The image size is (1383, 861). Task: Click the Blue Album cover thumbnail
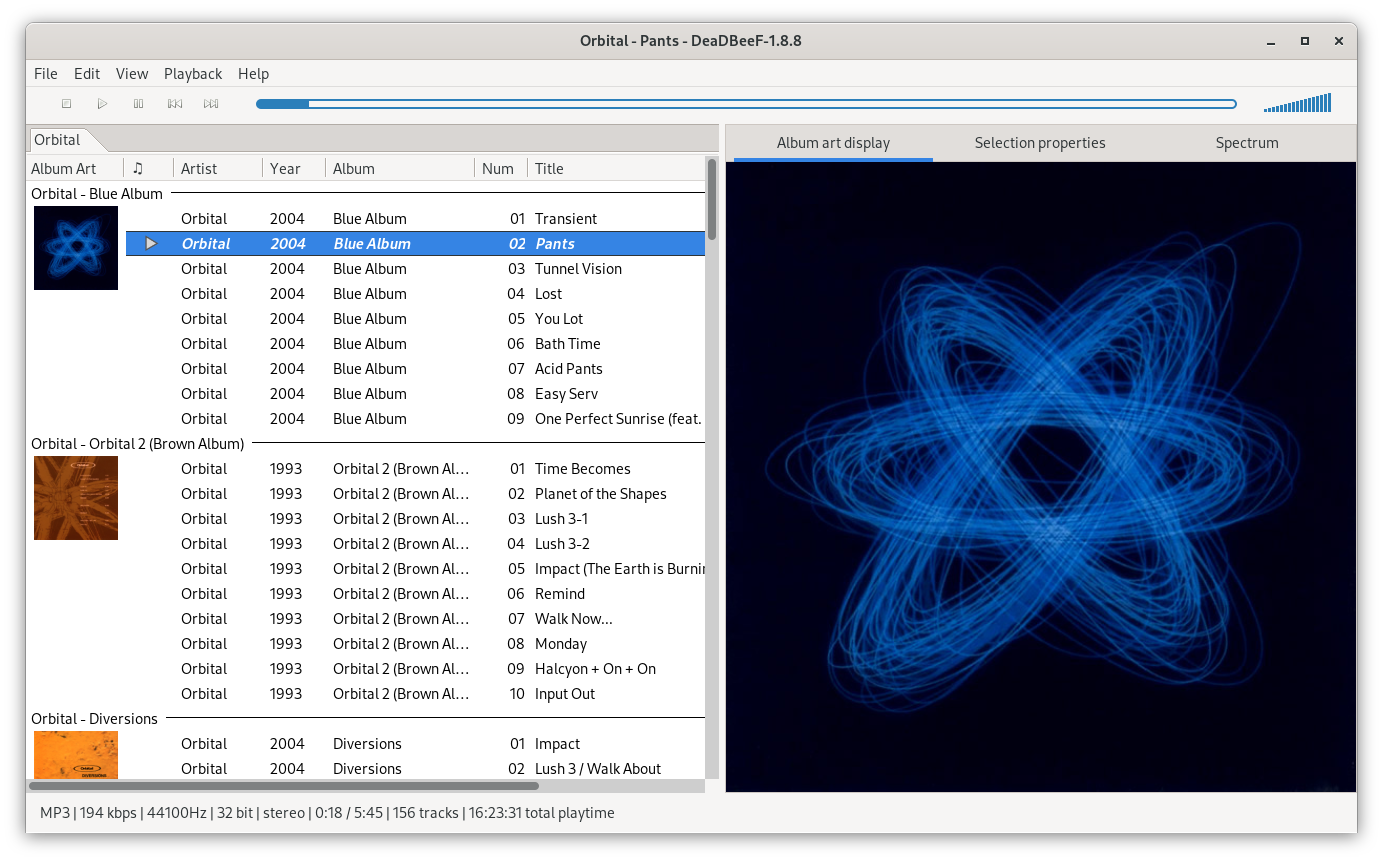tap(75, 247)
